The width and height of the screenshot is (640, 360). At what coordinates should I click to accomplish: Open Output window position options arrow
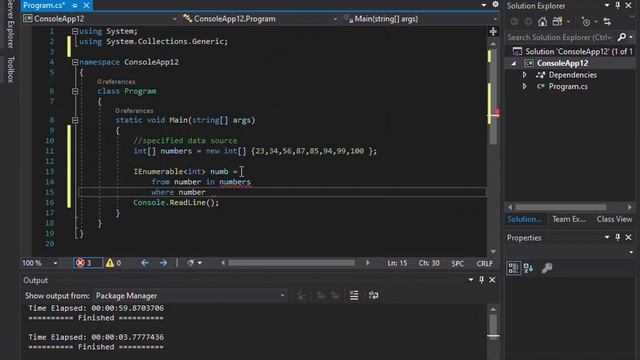[471, 280]
